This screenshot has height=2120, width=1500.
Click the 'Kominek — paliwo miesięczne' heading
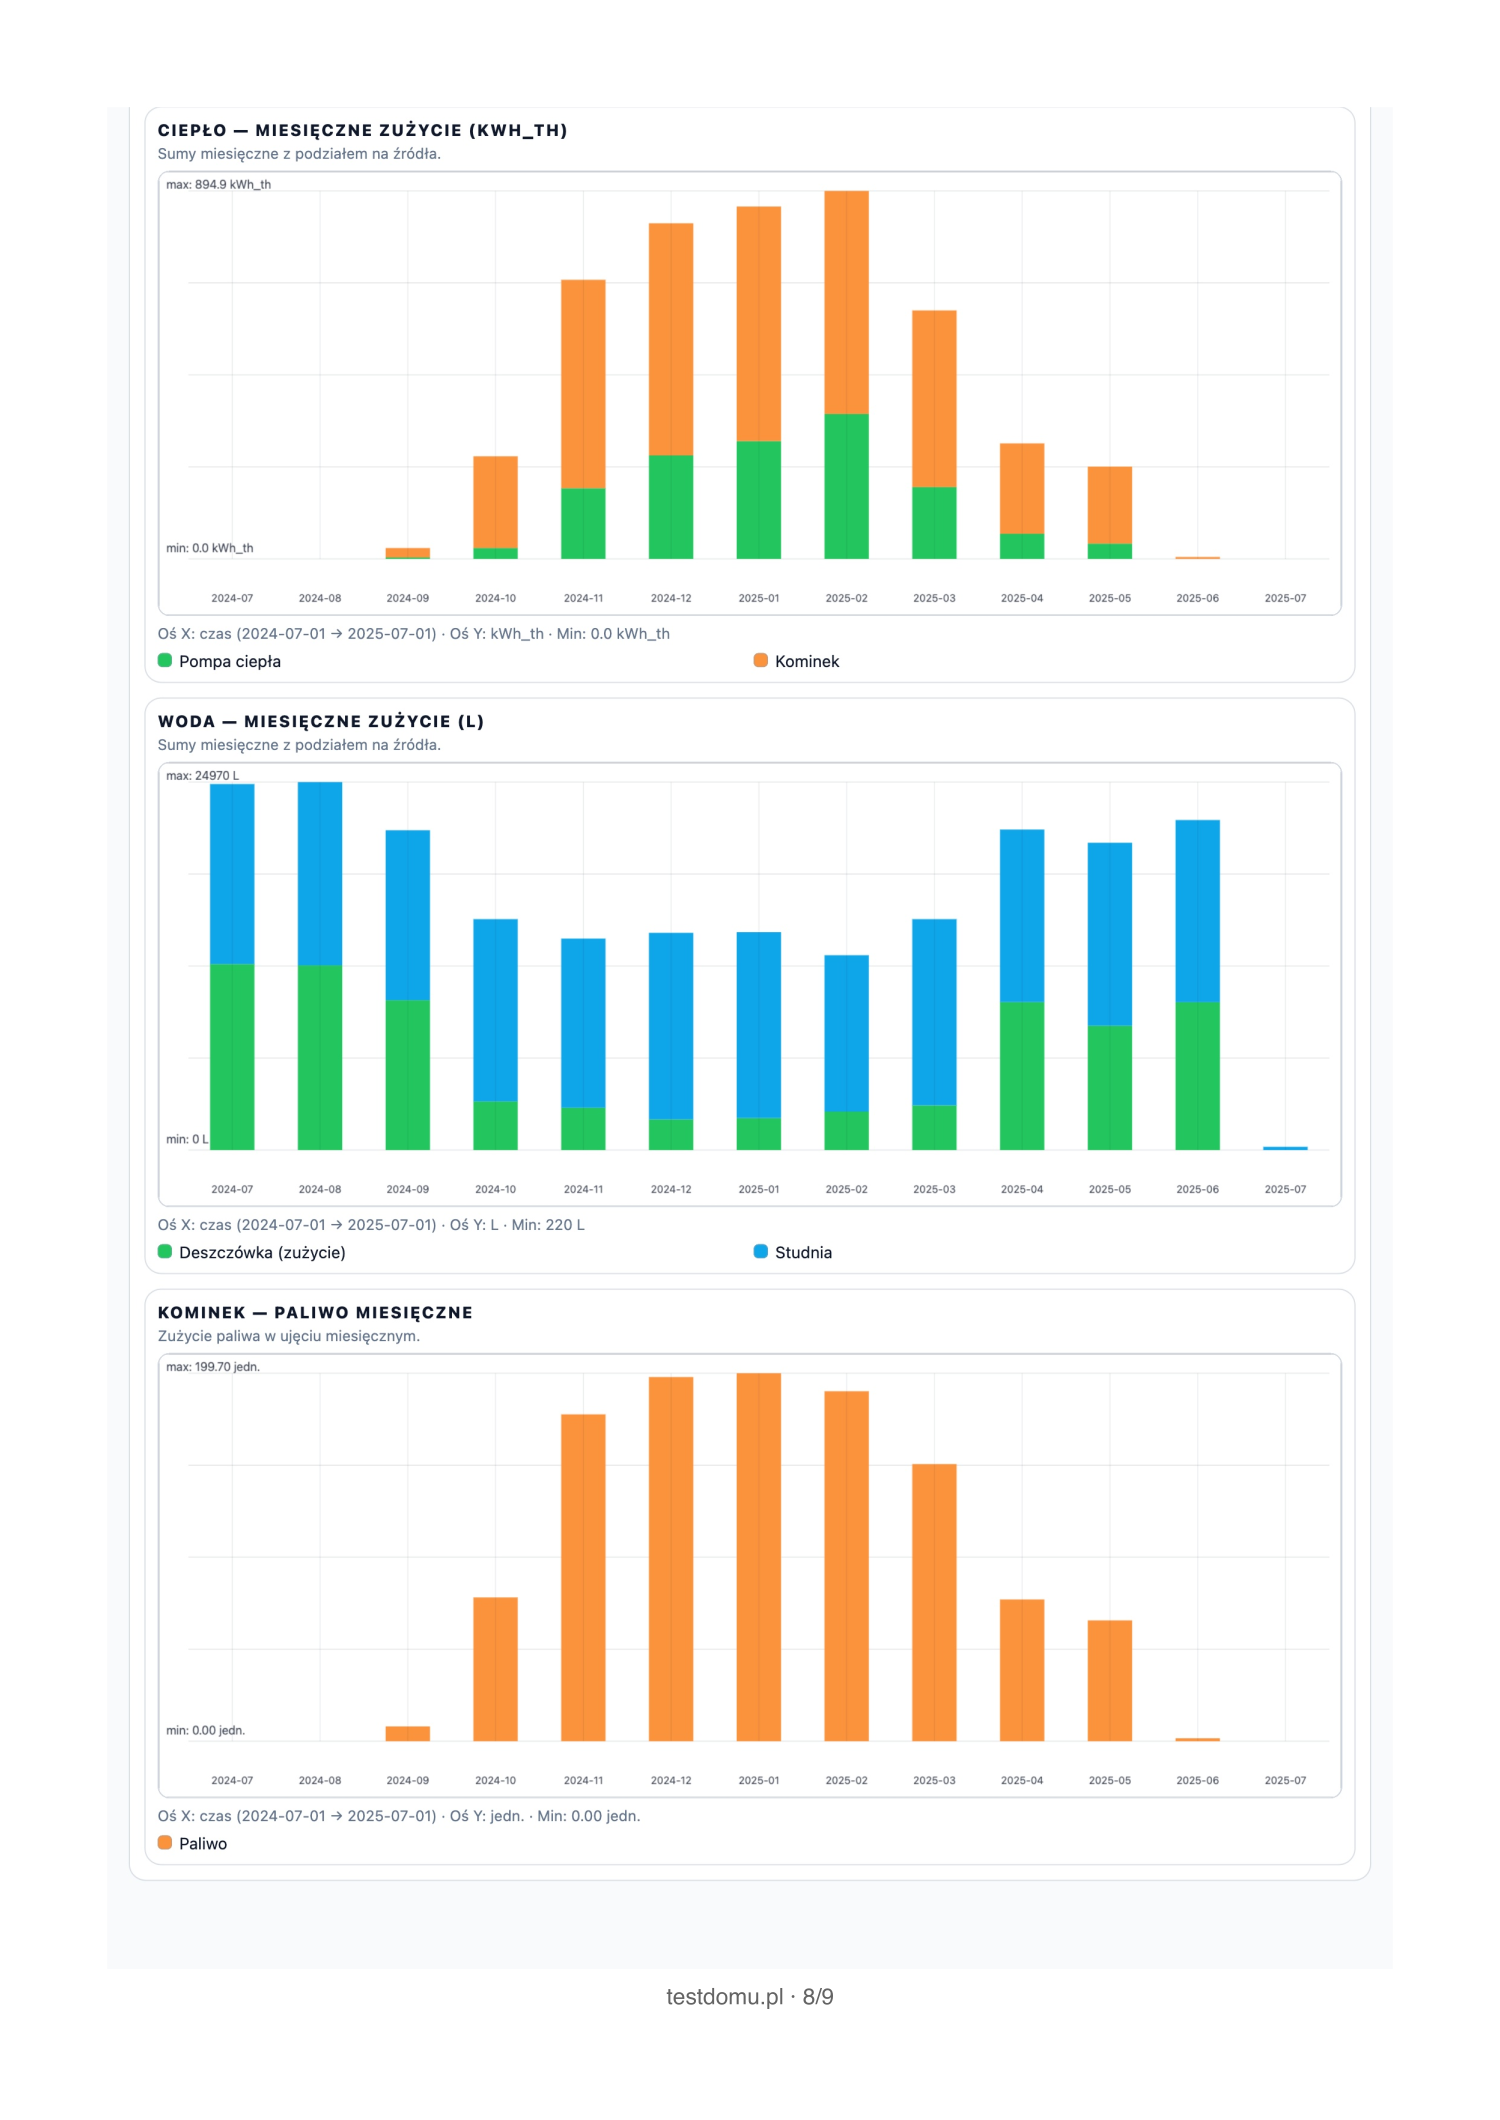pos(315,1312)
